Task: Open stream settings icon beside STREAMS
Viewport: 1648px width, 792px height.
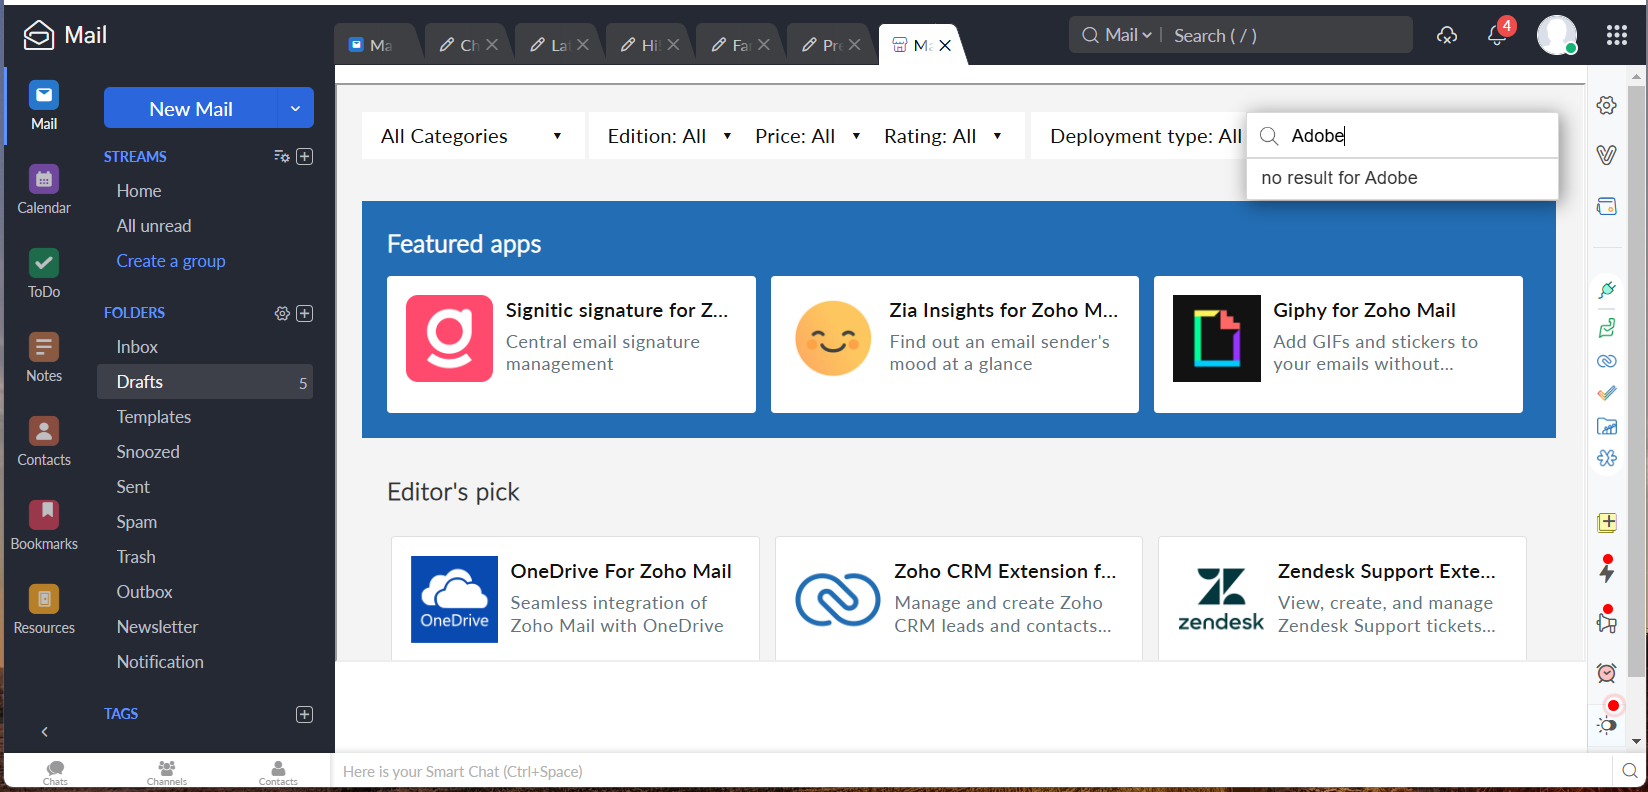Action: 282,157
